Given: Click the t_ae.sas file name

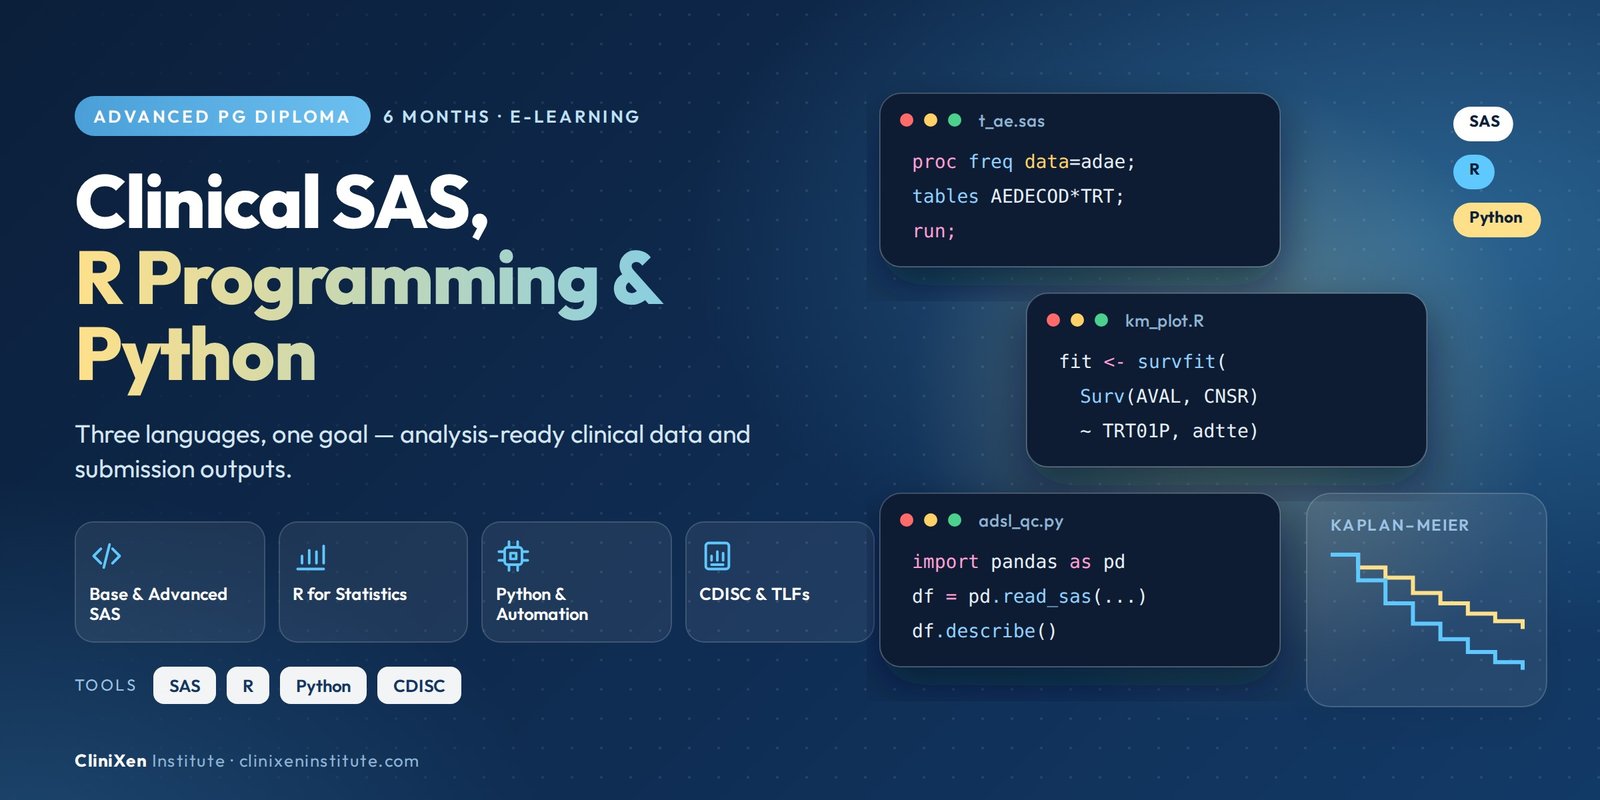Looking at the screenshot, I should pos(1011,121).
